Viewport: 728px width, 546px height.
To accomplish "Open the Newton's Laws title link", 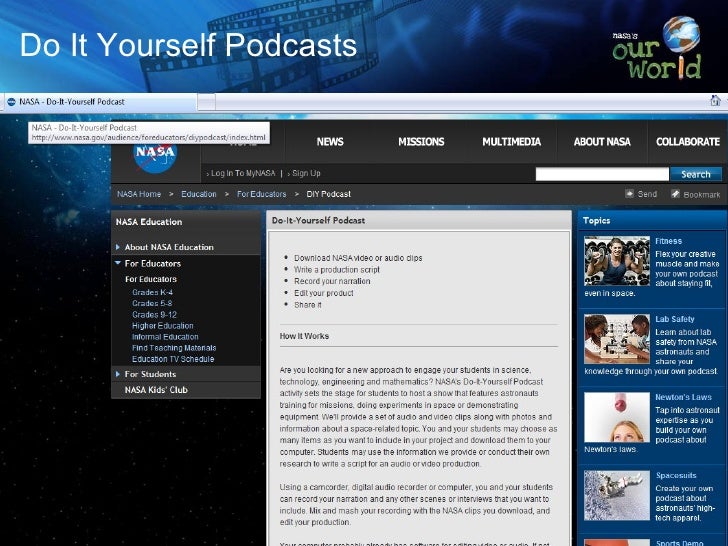I will point(683,397).
